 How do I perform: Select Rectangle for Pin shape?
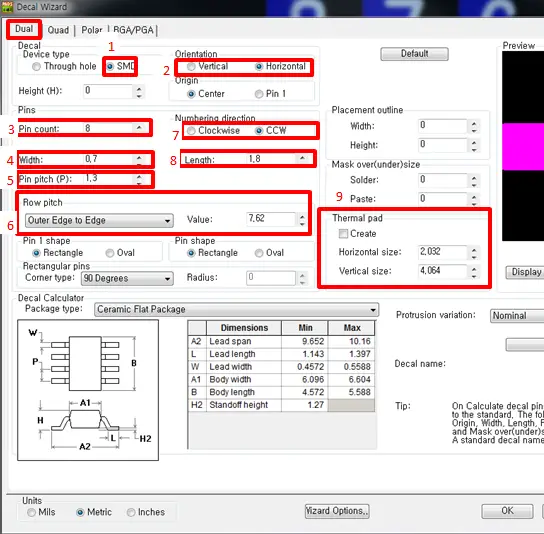(x=212, y=253)
